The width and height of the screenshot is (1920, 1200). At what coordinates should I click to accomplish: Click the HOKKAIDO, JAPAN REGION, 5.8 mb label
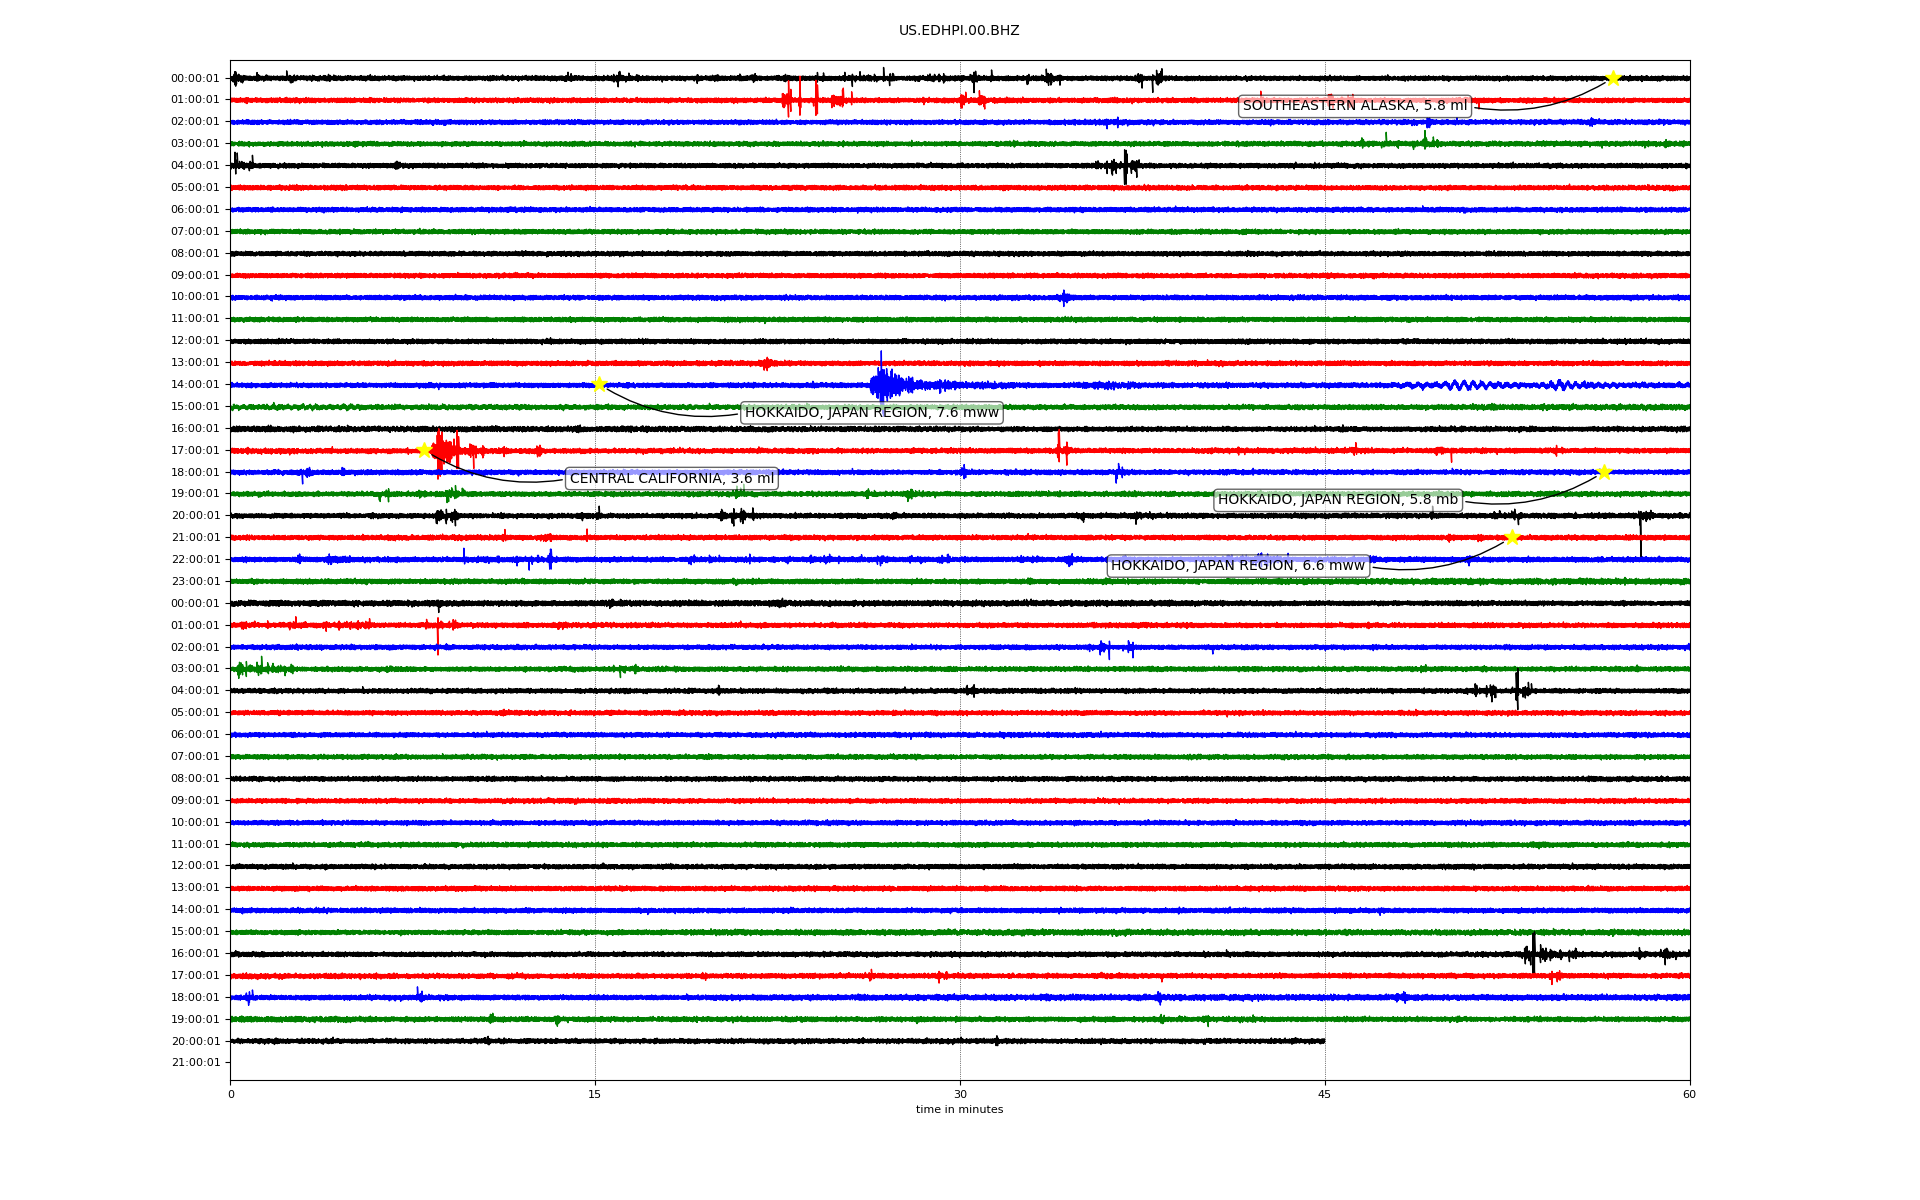[1337, 500]
